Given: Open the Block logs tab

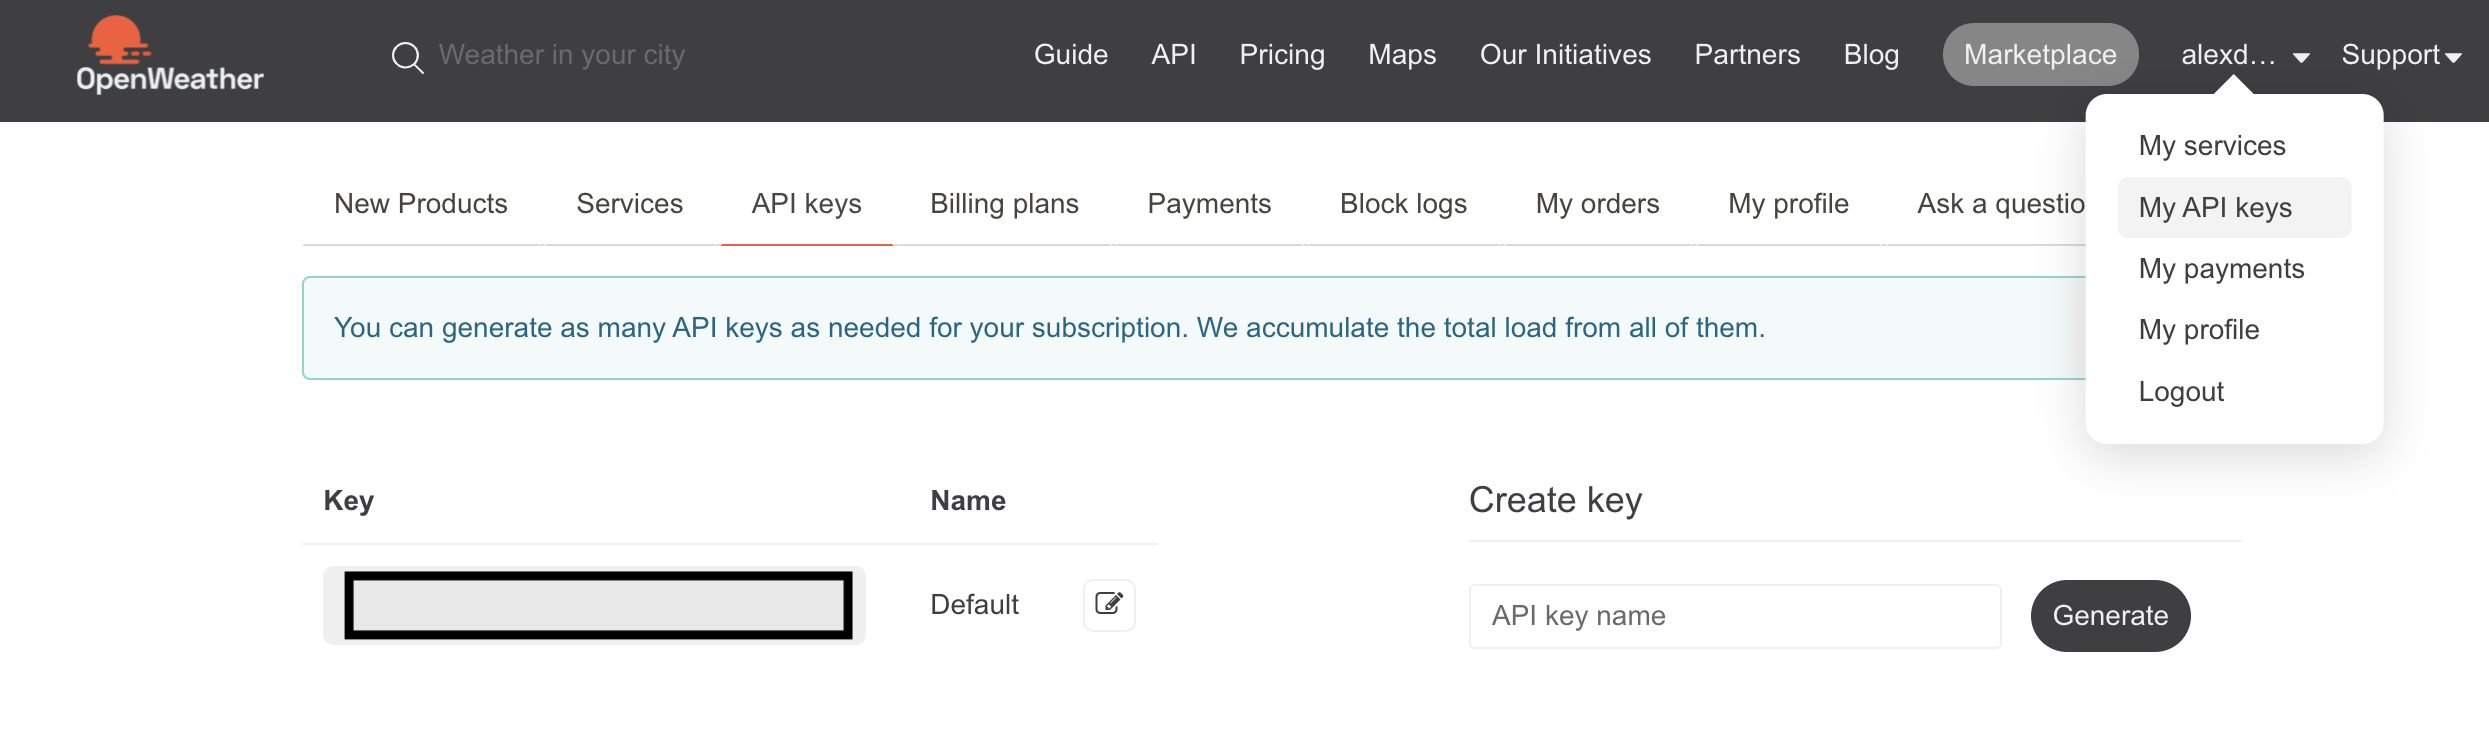Looking at the screenshot, I should click(x=1403, y=204).
